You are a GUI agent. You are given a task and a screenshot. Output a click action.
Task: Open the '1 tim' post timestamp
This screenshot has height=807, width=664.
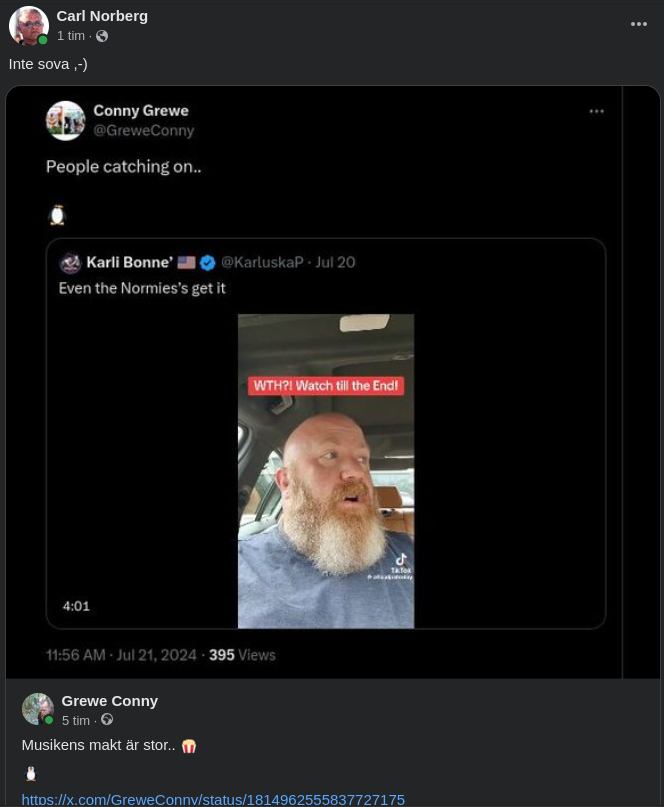tap(70, 36)
